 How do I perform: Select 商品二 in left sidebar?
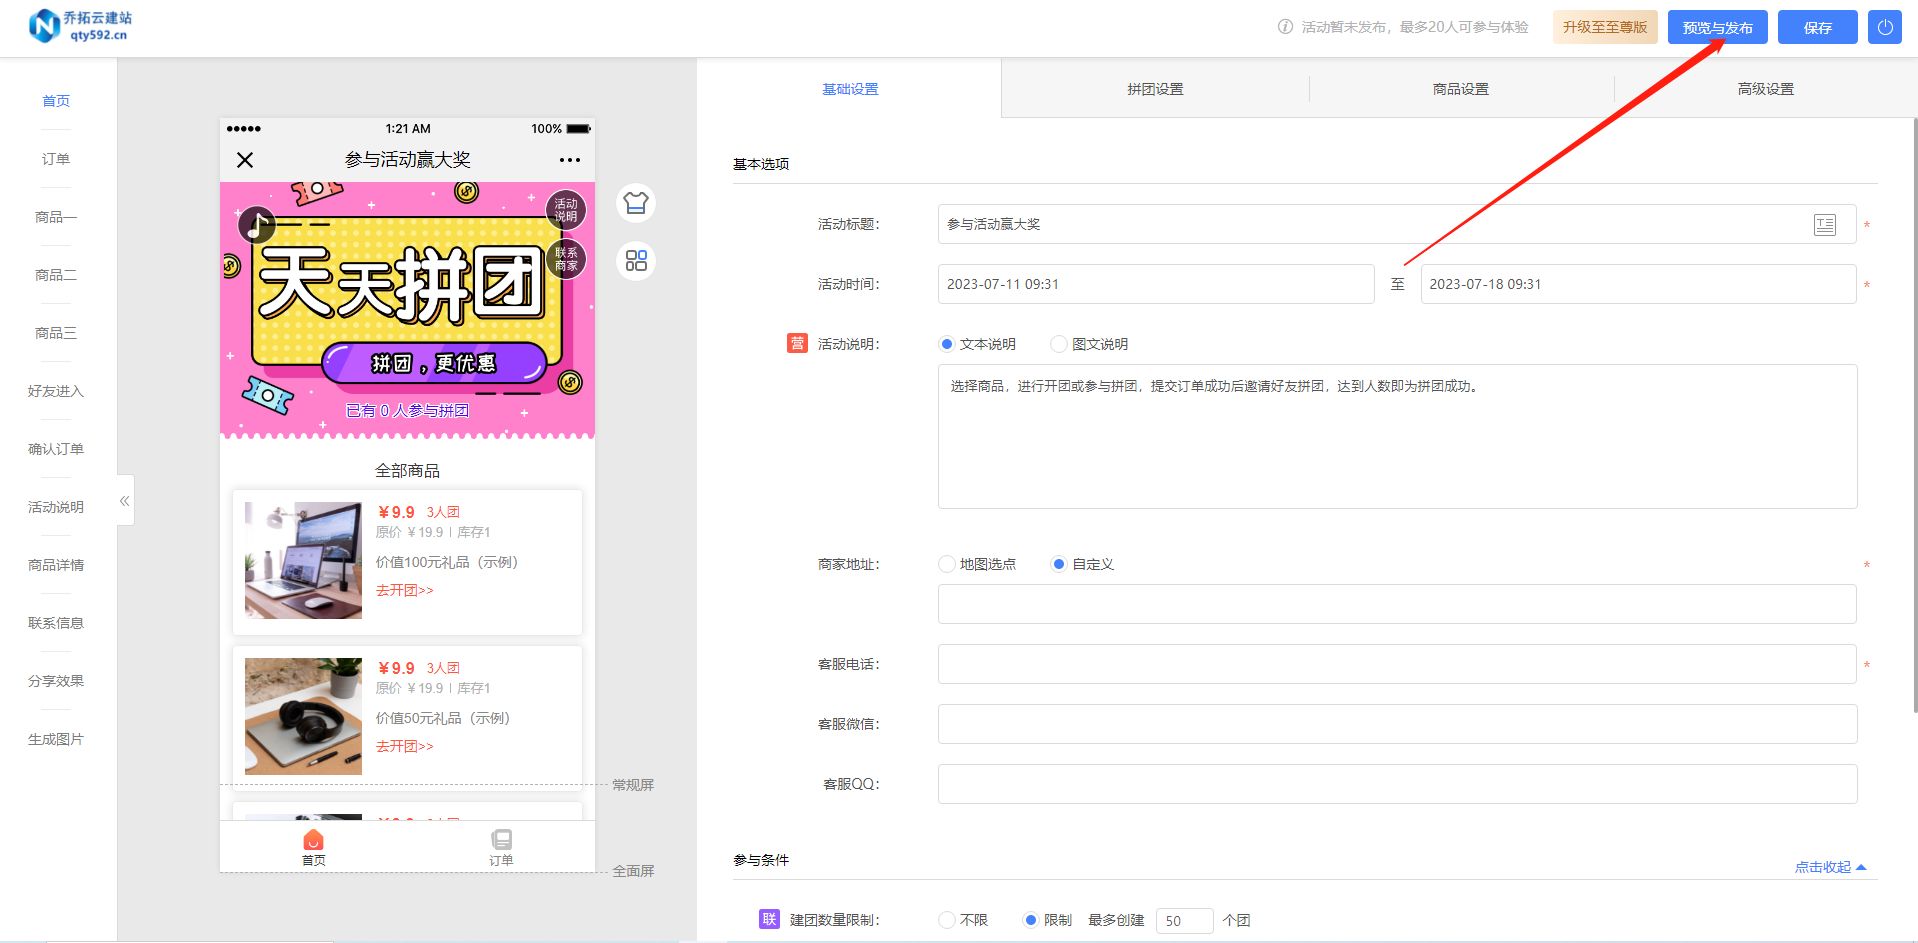pos(56,275)
